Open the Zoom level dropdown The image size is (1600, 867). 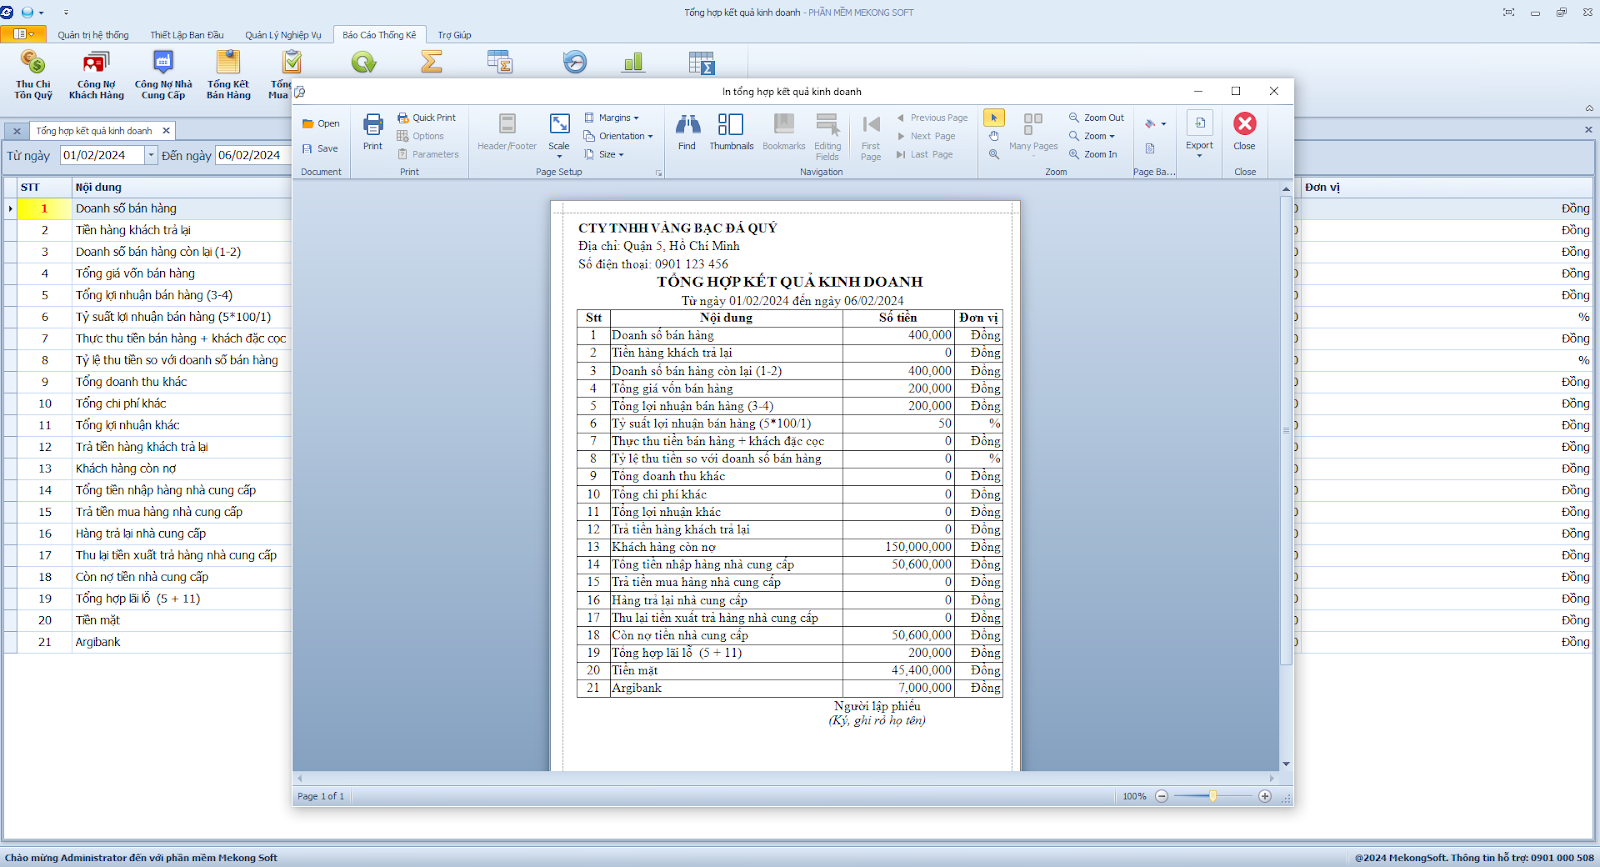tap(1091, 136)
